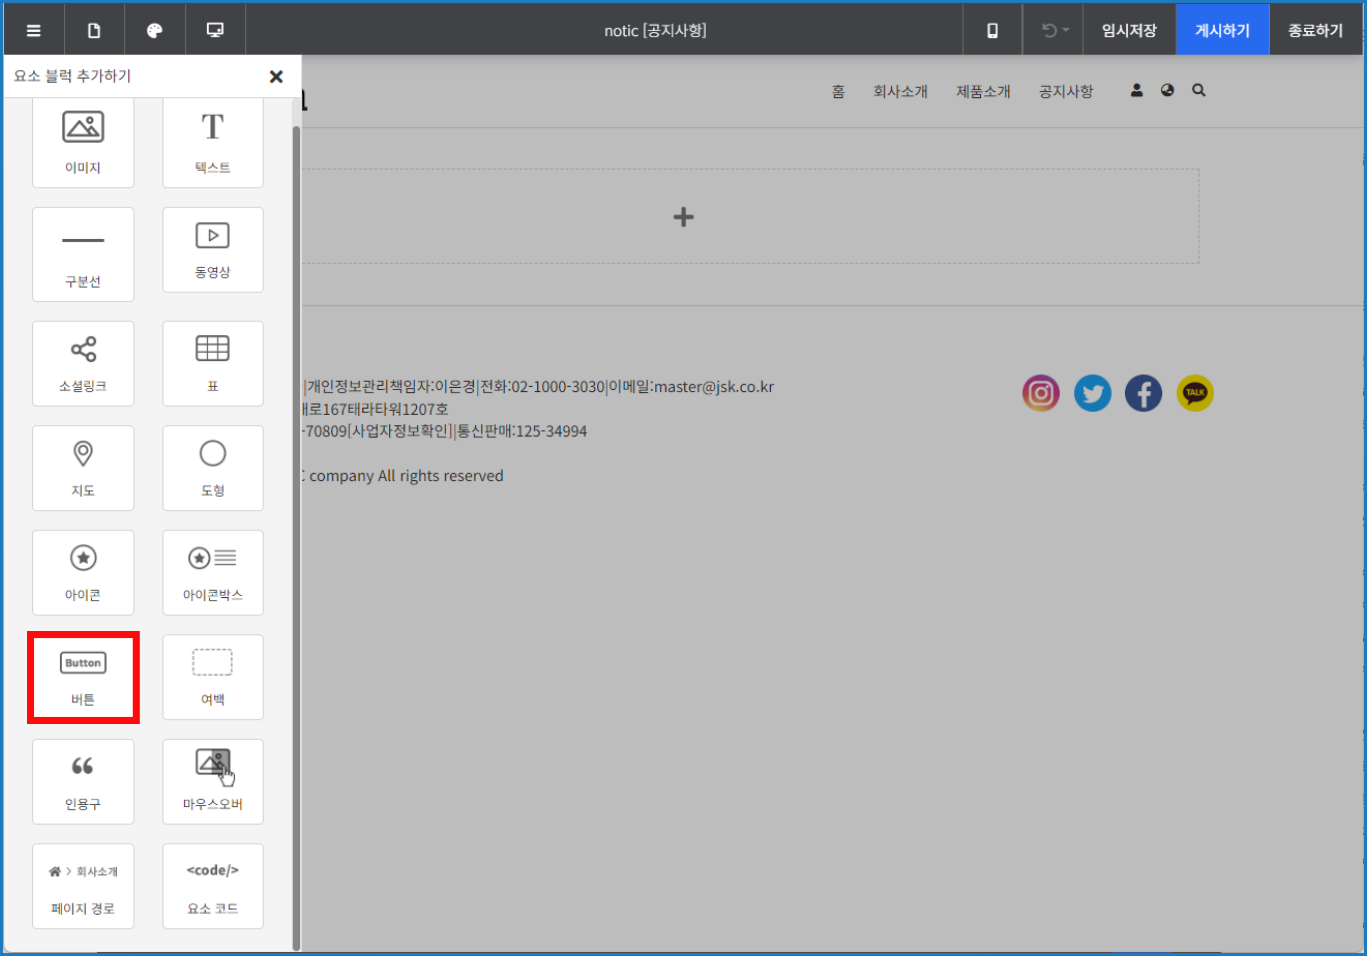Screen dimensions: 1367x956
Task: Add a 소셜링크 social link block
Action: click(x=83, y=363)
